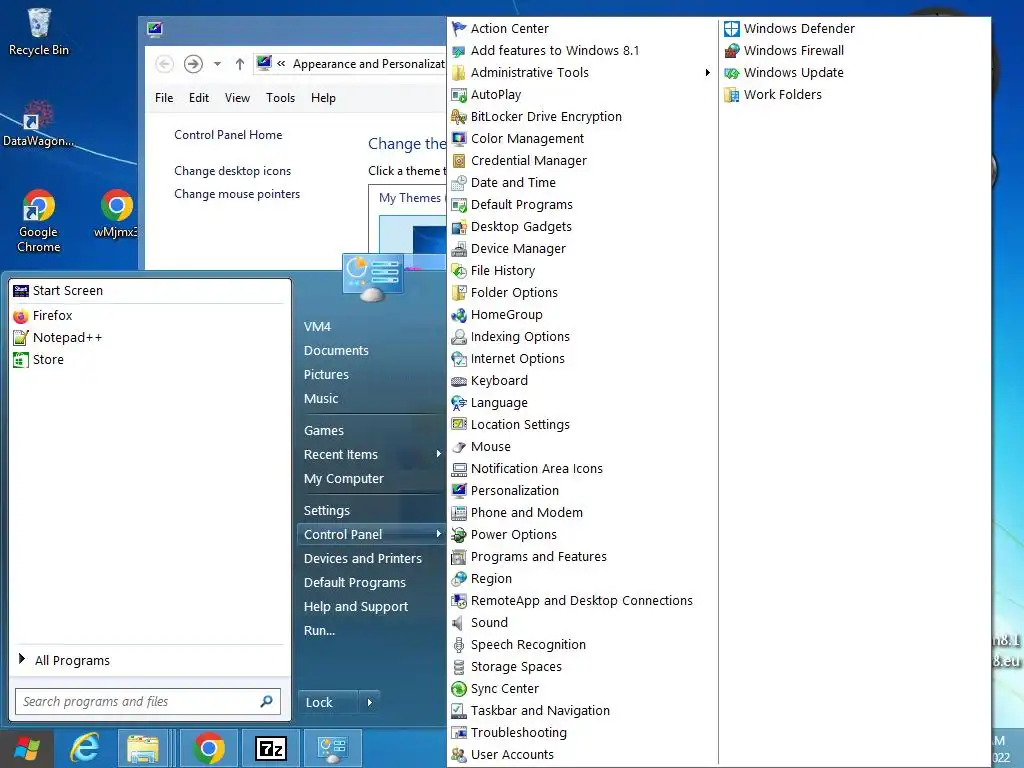The height and width of the screenshot is (768, 1024).
Task: Launch 7-Zip from the taskbar
Action: point(270,748)
